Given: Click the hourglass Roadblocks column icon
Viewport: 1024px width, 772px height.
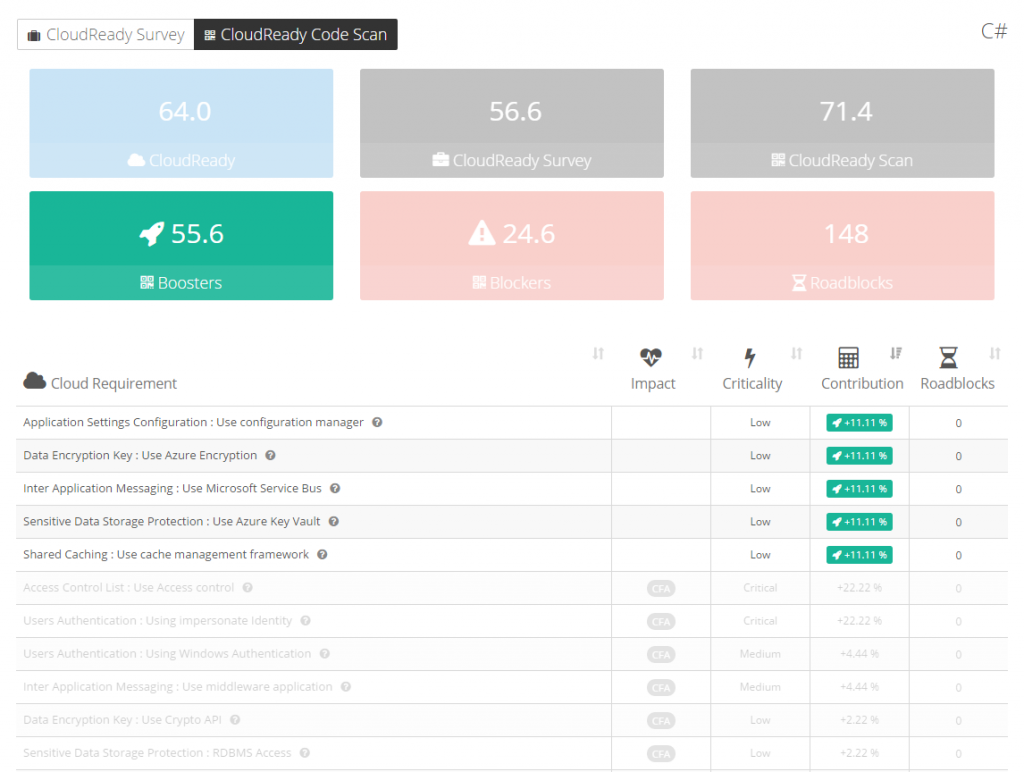Looking at the screenshot, I should tap(948, 358).
